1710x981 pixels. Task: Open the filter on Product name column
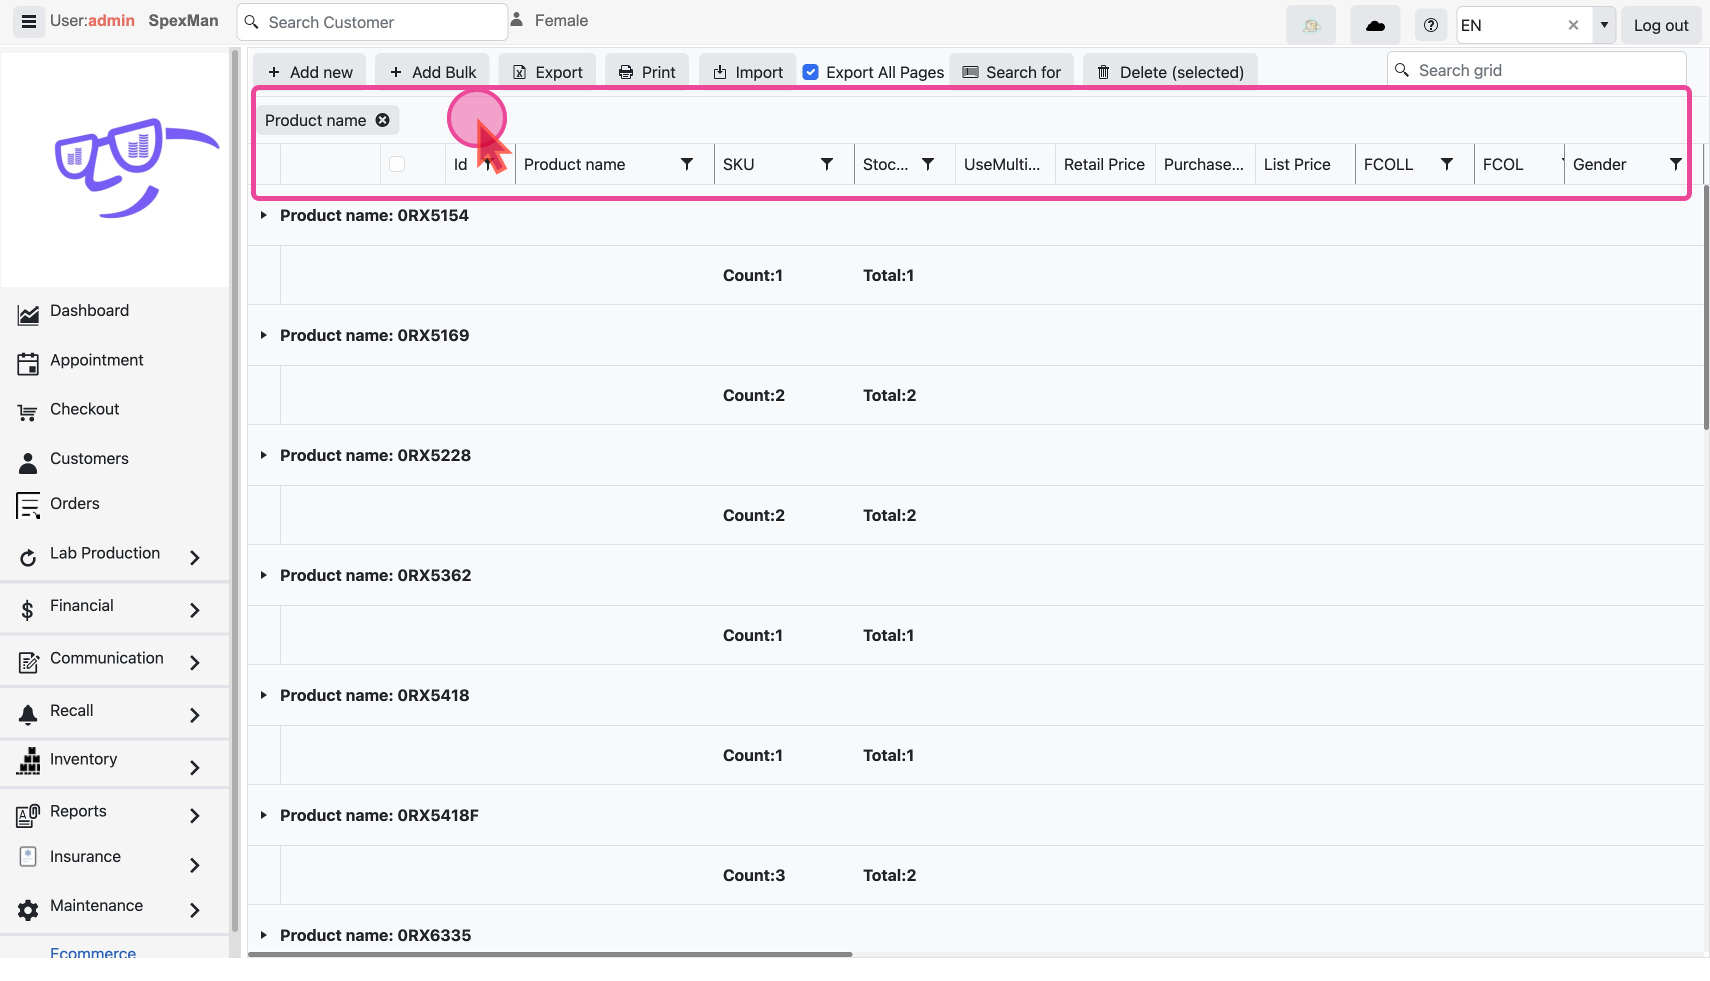[687, 164]
